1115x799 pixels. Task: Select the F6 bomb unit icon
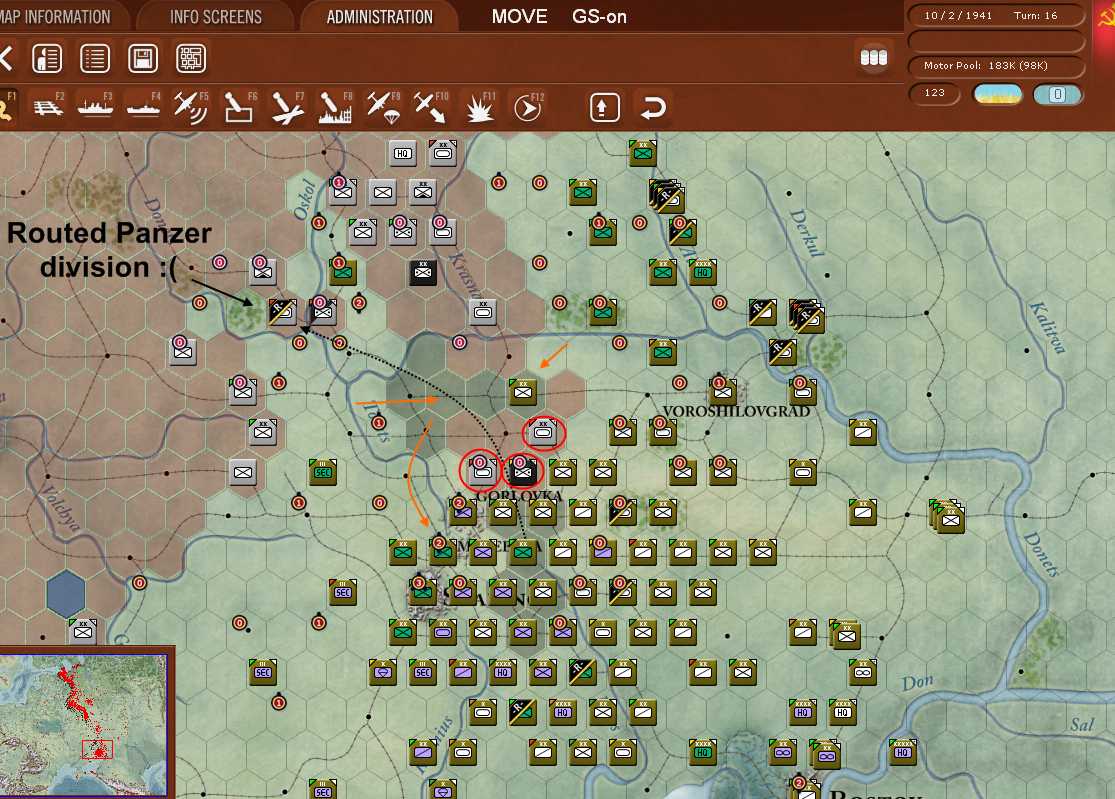[239, 107]
